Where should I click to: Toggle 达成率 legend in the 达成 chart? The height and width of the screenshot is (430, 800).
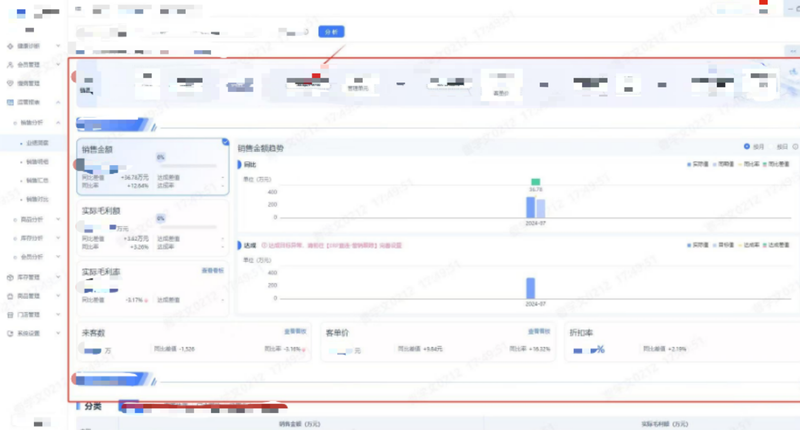749,245
